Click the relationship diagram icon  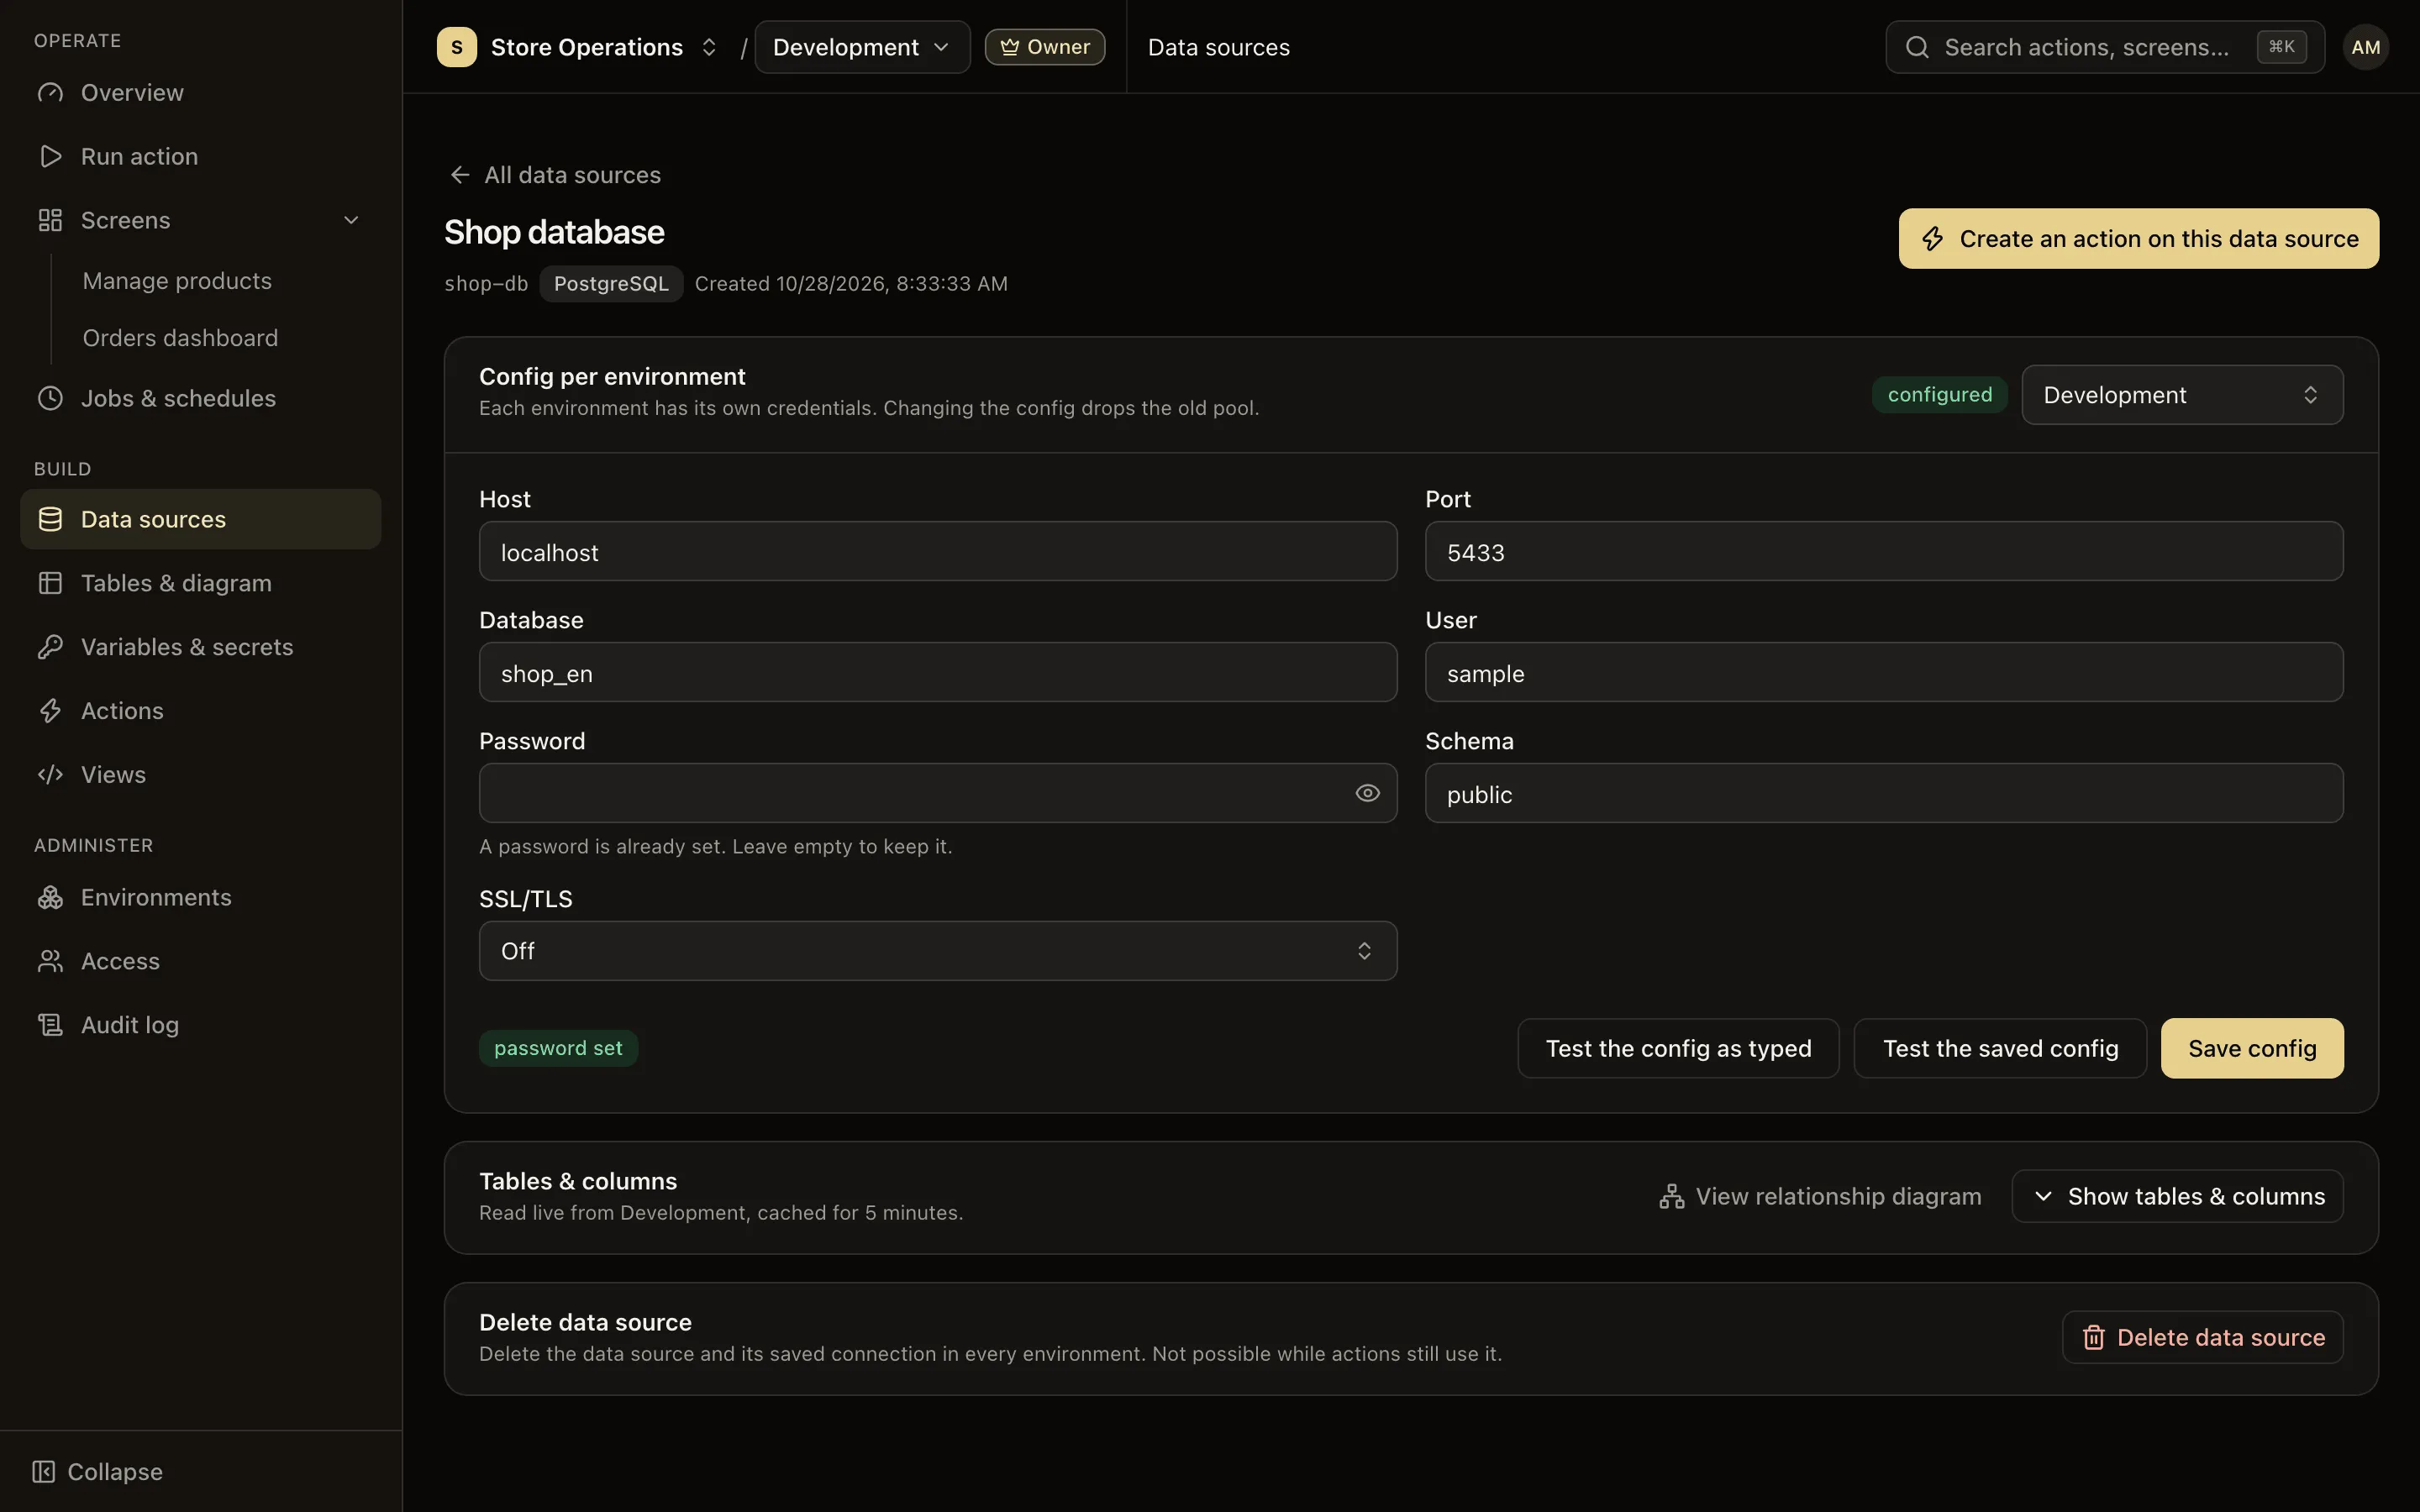(1672, 1197)
